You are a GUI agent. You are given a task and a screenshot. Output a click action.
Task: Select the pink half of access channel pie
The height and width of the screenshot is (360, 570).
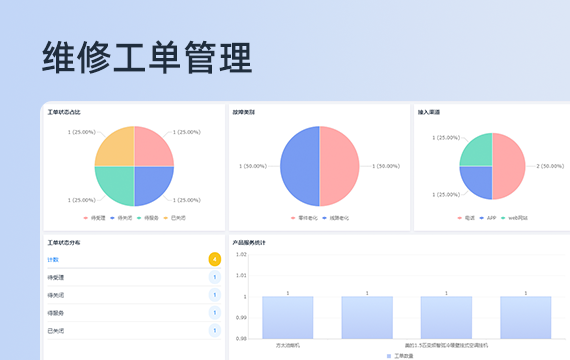point(509,166)
